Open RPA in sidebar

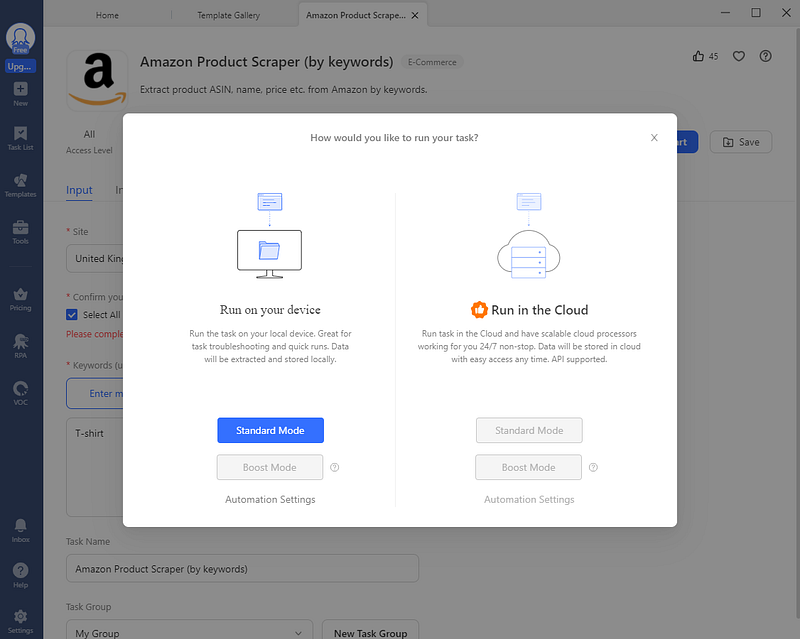click(x=20, y=345)
